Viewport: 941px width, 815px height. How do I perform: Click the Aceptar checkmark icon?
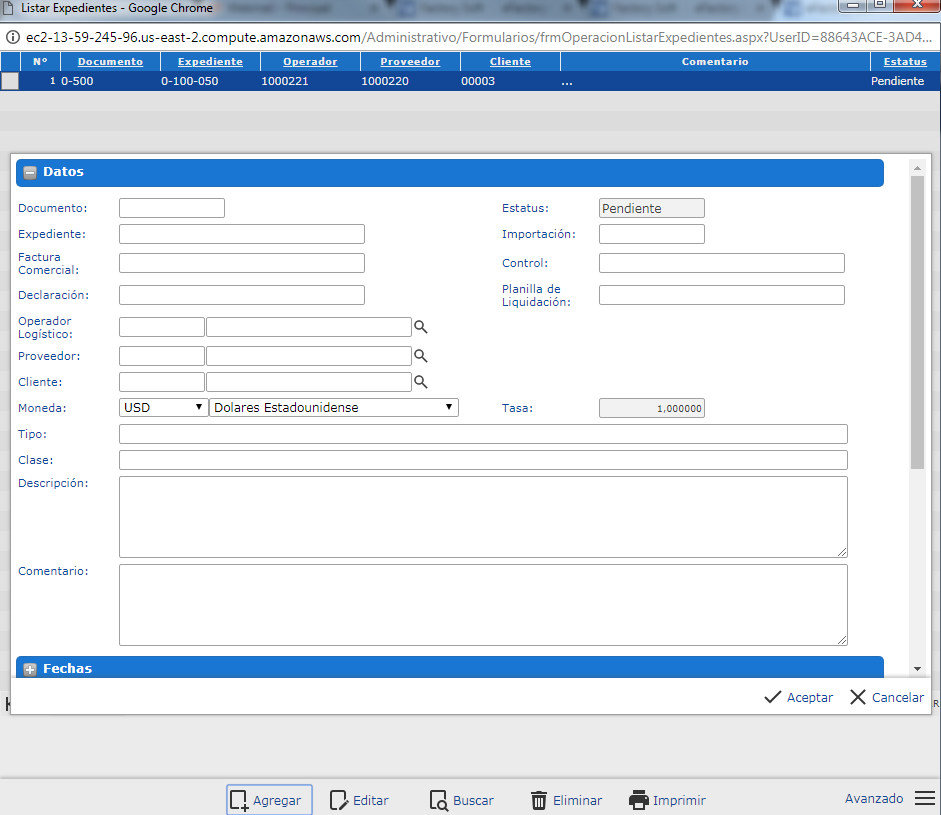click(x=772, y=697)
